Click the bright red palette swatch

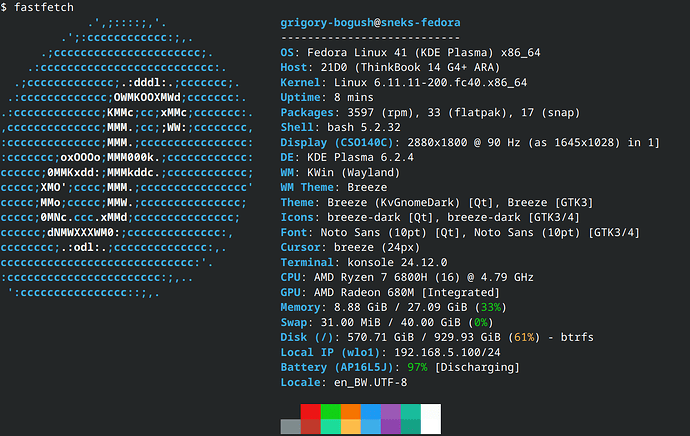[311, 411]
